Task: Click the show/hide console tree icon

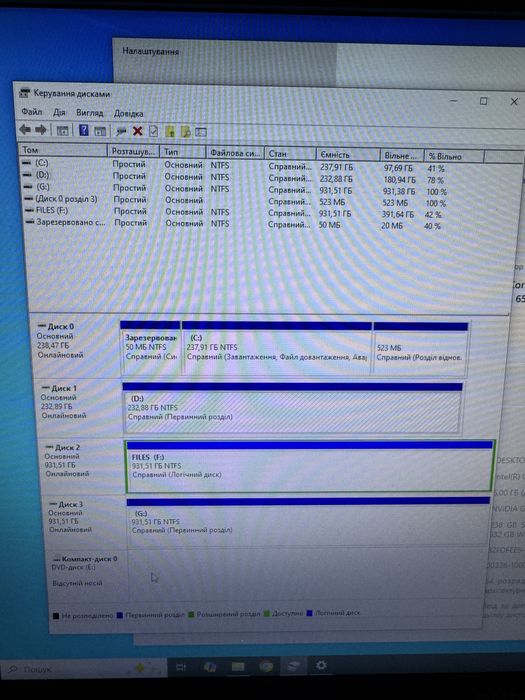Action: (62, 130)
